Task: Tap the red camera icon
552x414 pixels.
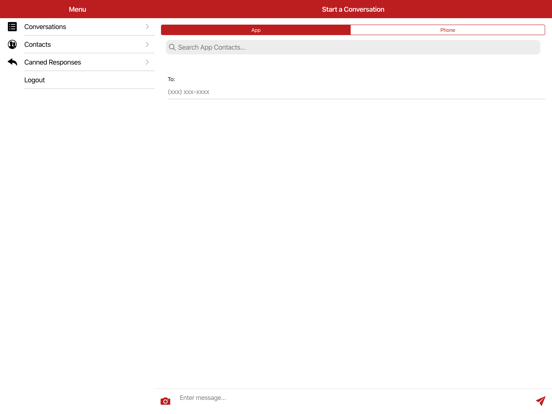Action: click(165, 401)
